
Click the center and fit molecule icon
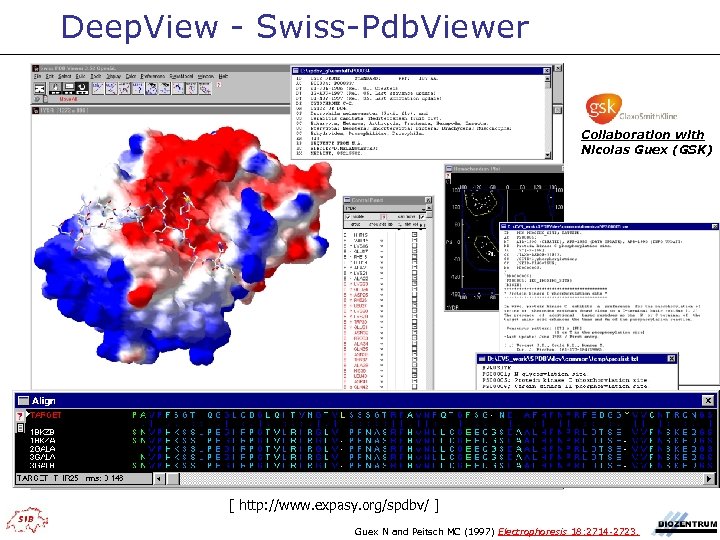40,88
